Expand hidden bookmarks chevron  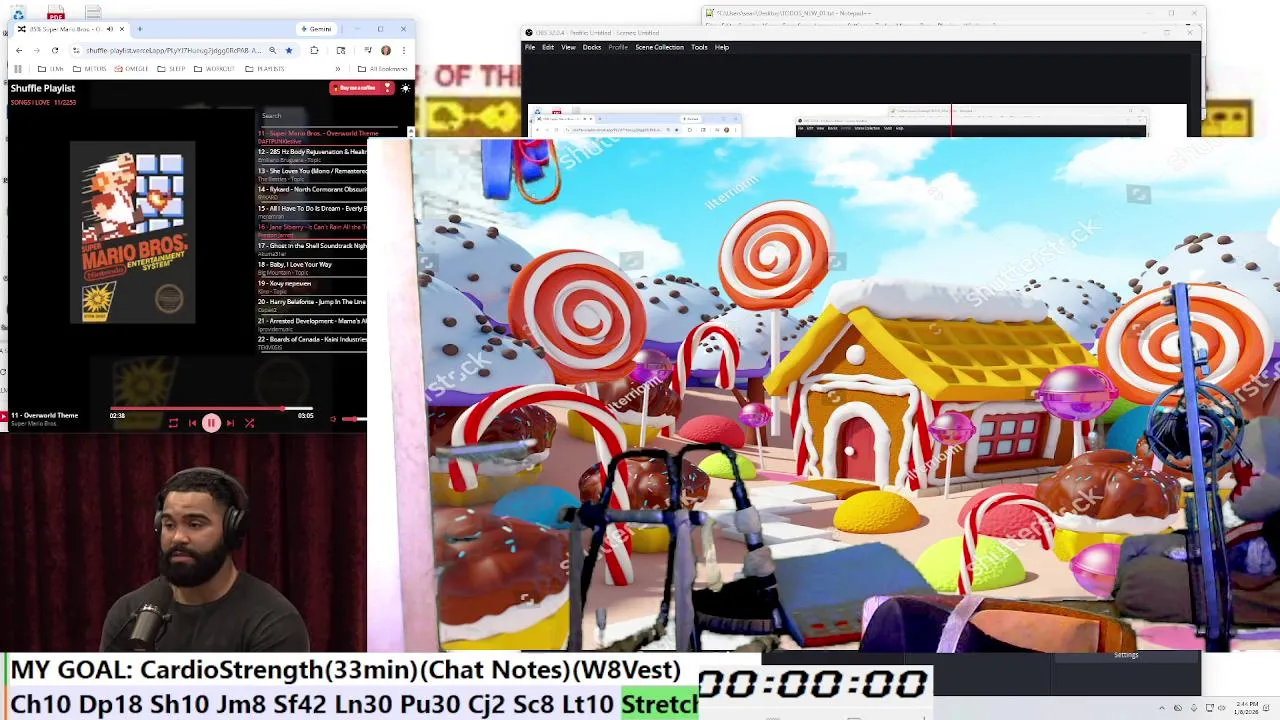click(x=338, y=69)
